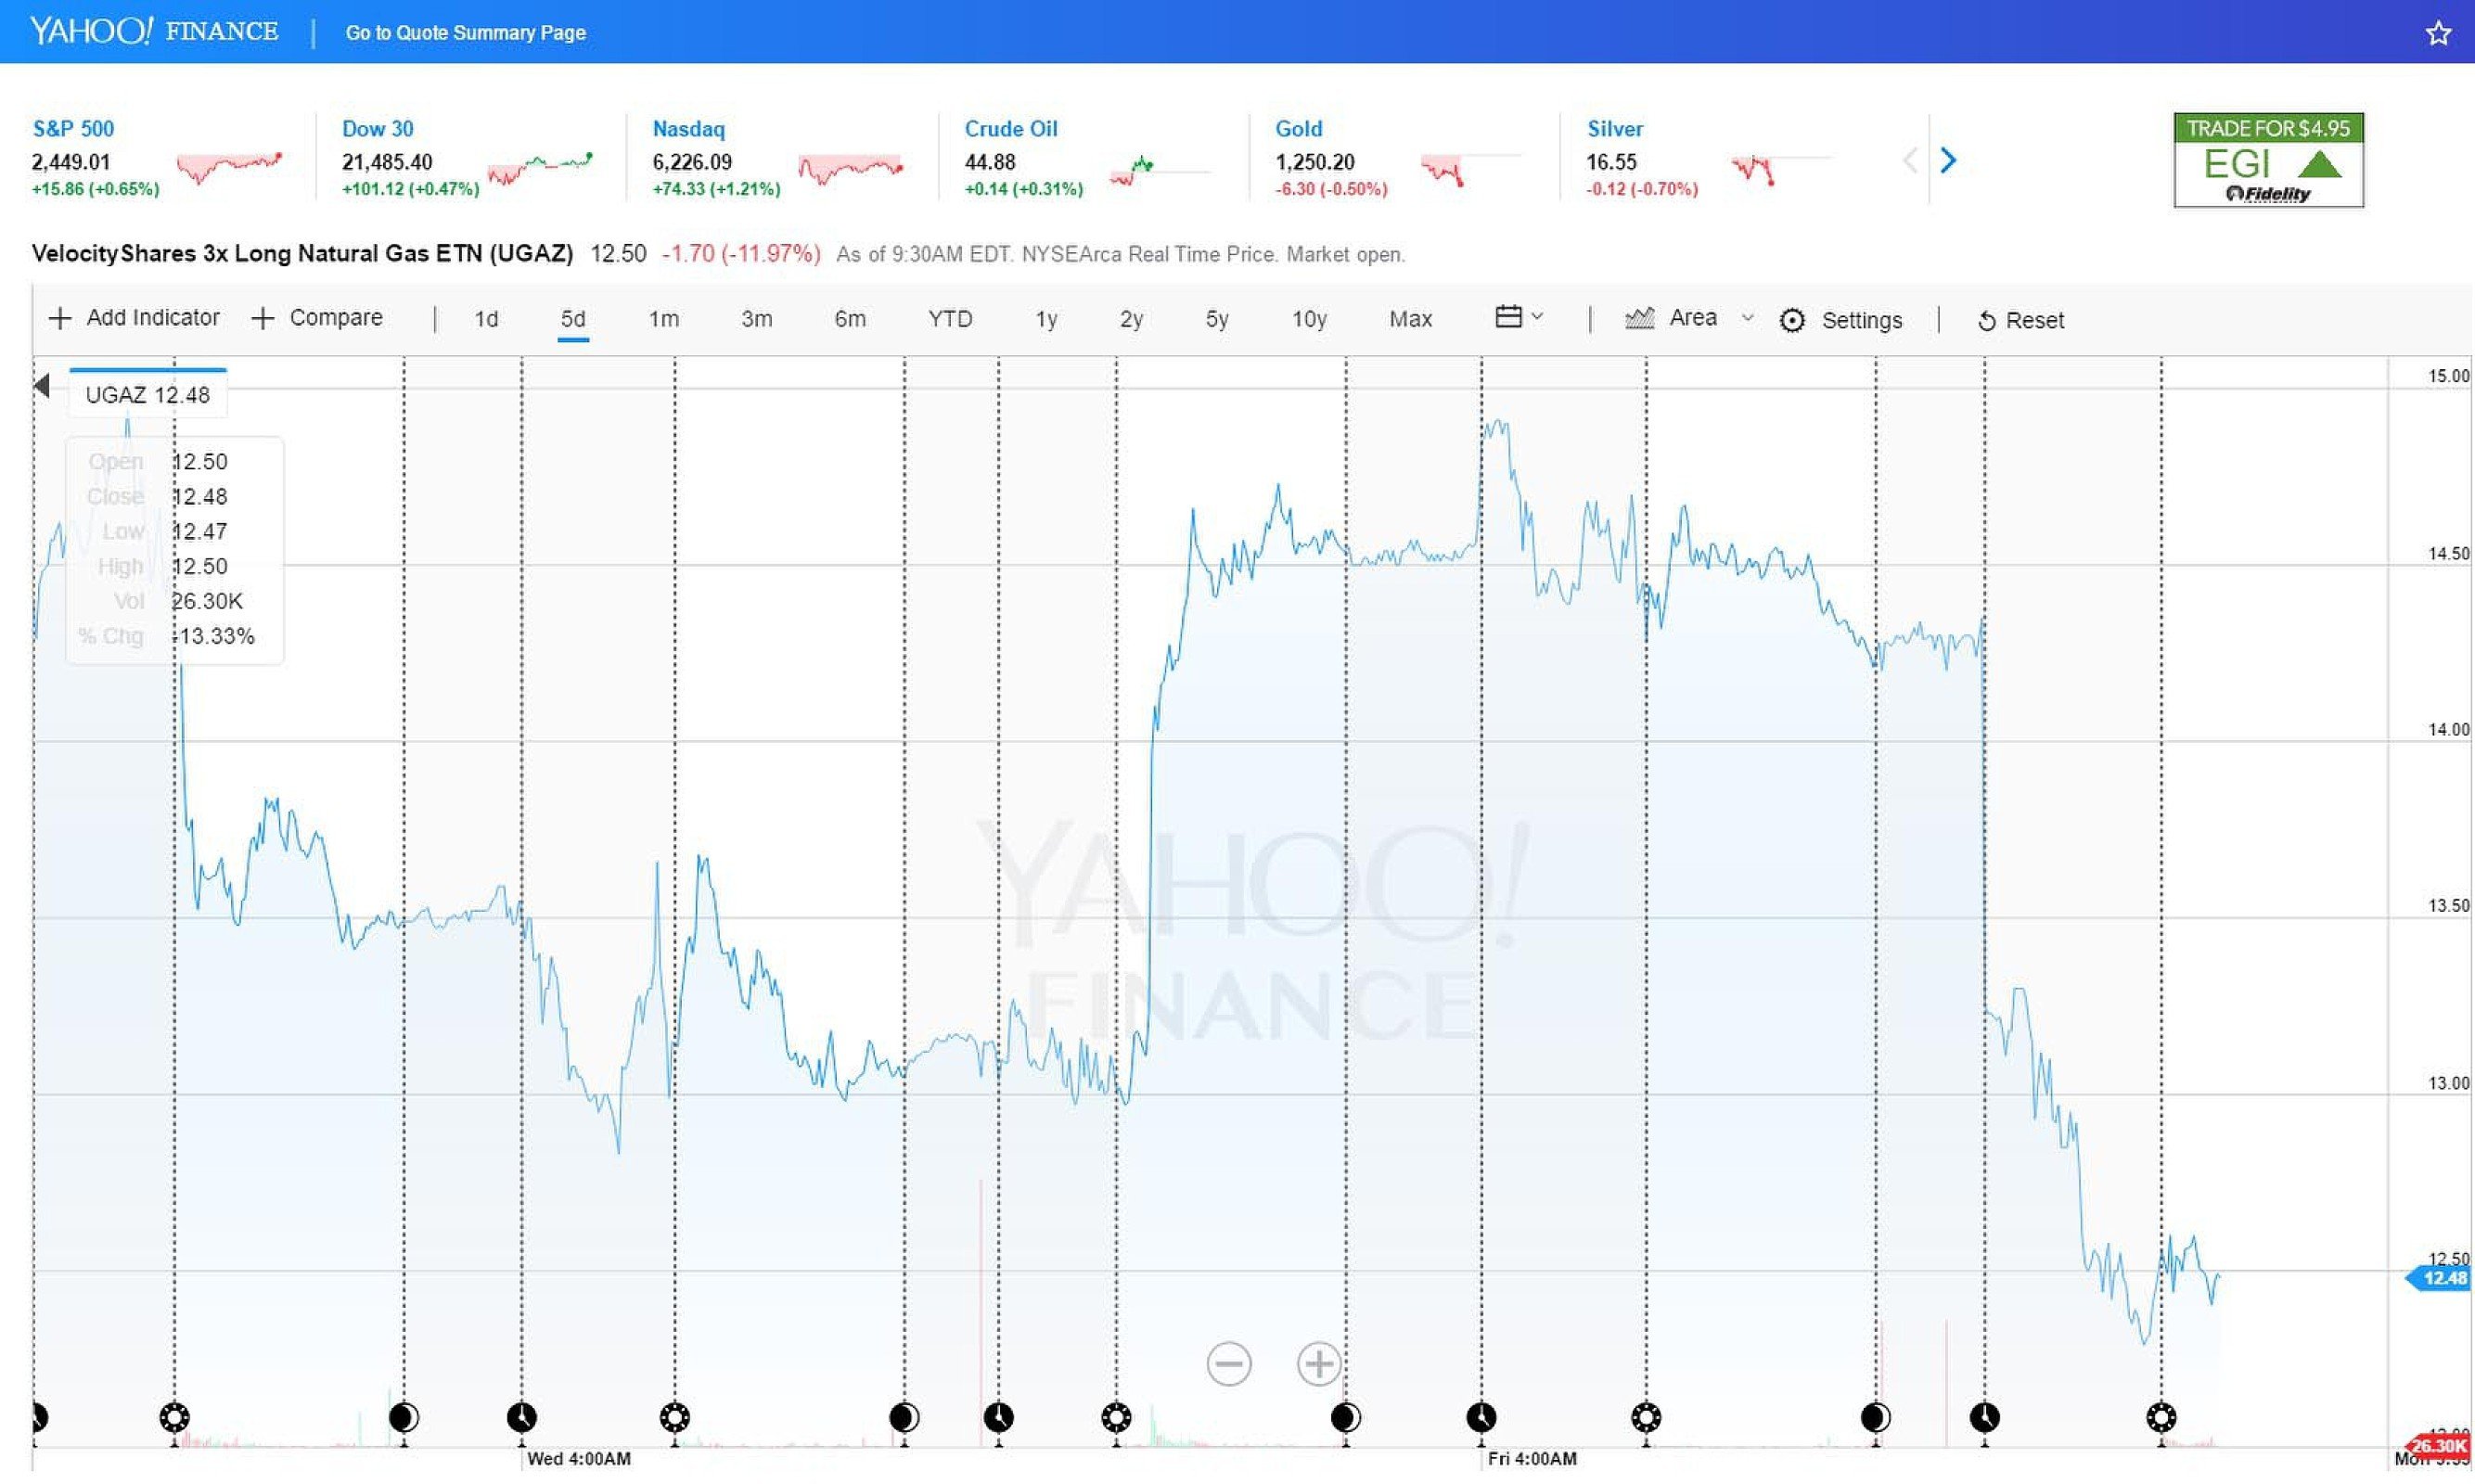
Task: Open the Dow 30 index link
Action: tap(377, 128)
